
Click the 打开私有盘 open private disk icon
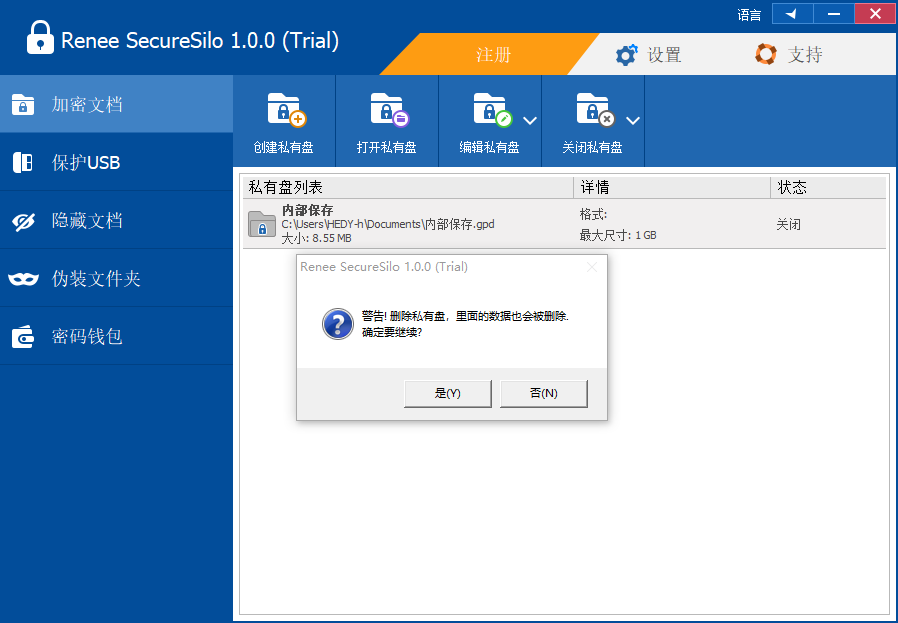(x=389, y=109)
